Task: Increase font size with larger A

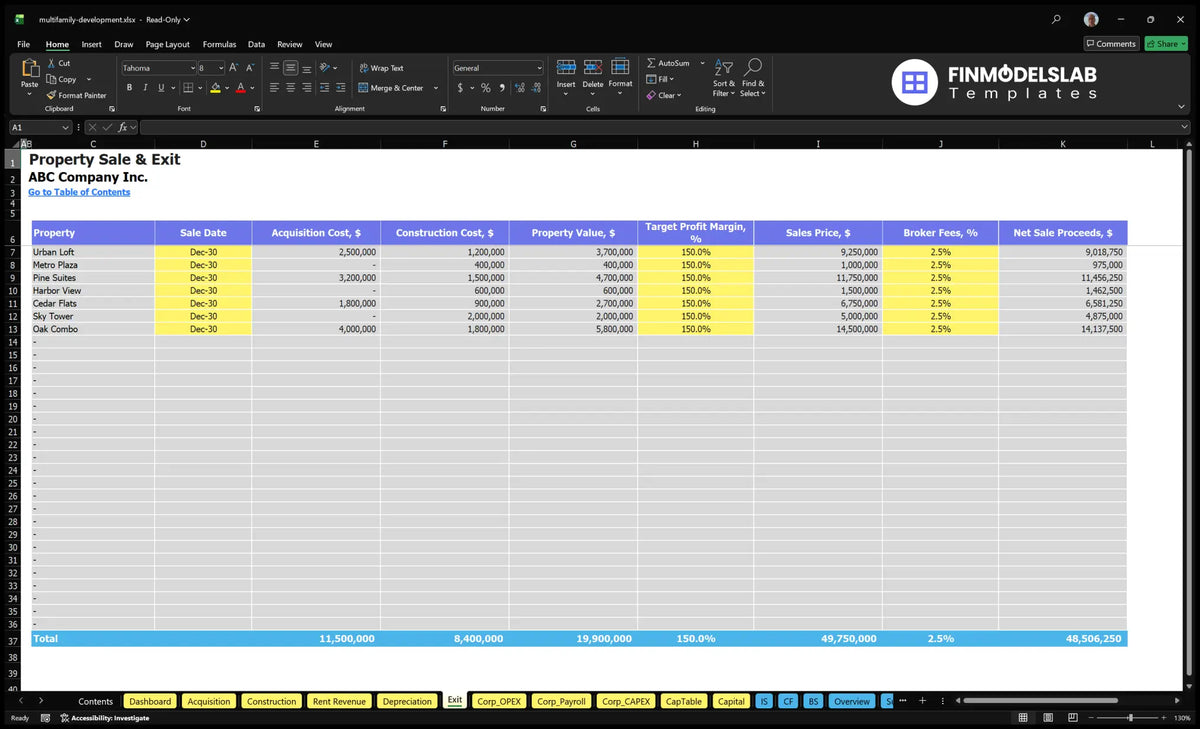Action: 234,68
